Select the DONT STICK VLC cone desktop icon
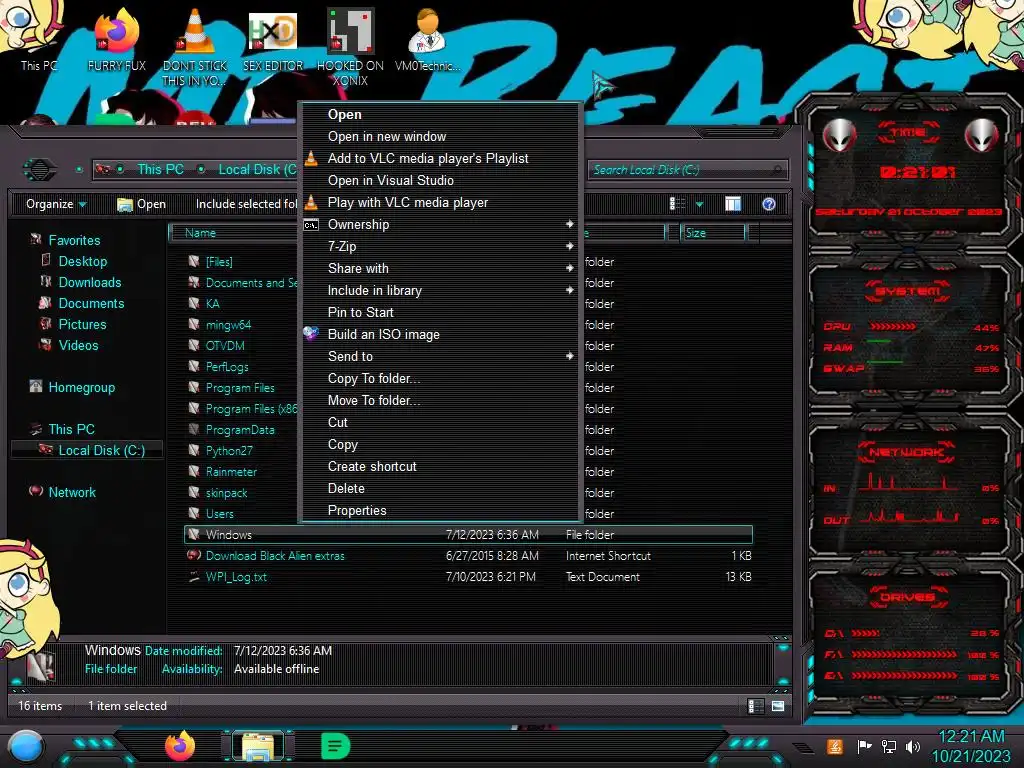This screenshot has width=1024, height=768. tap(195, 47)
